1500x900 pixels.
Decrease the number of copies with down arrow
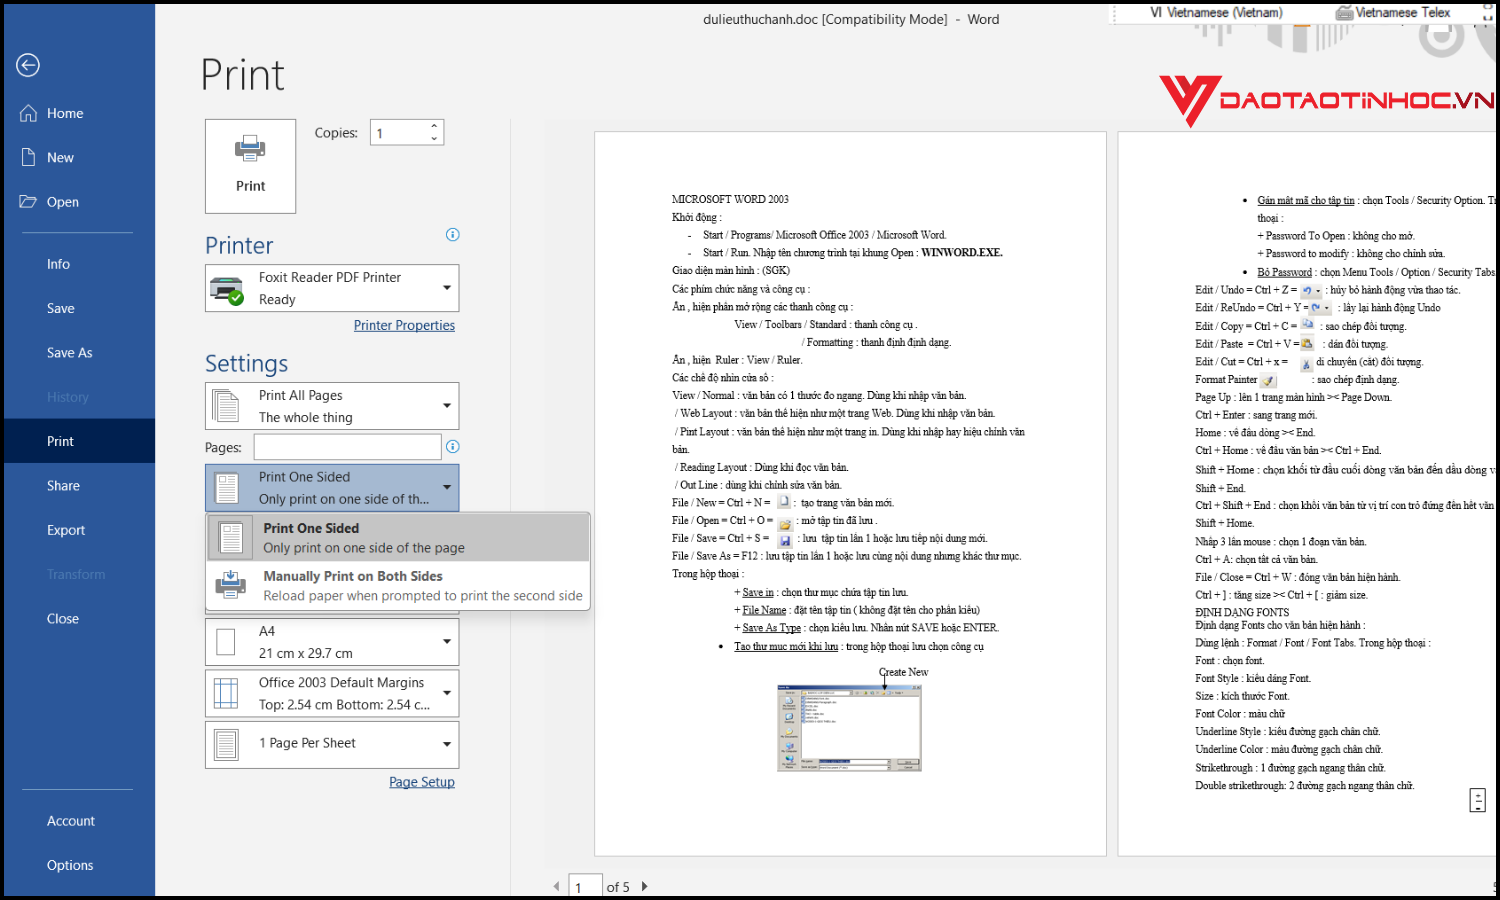(434, 139)
